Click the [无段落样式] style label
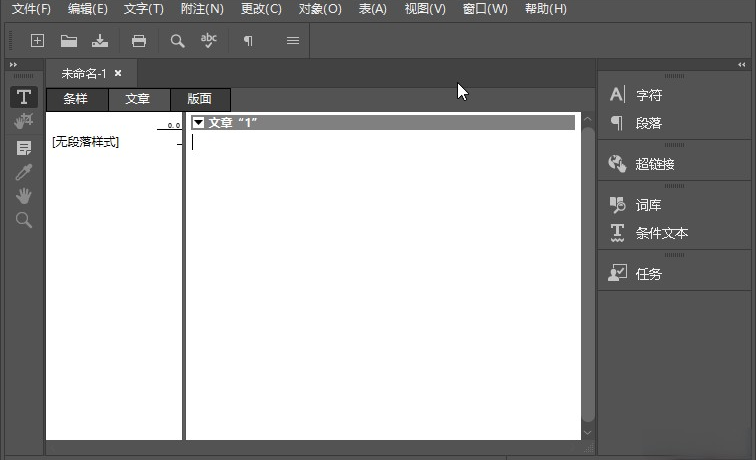Screen dimensions: 756x460 tap(85, 142)
